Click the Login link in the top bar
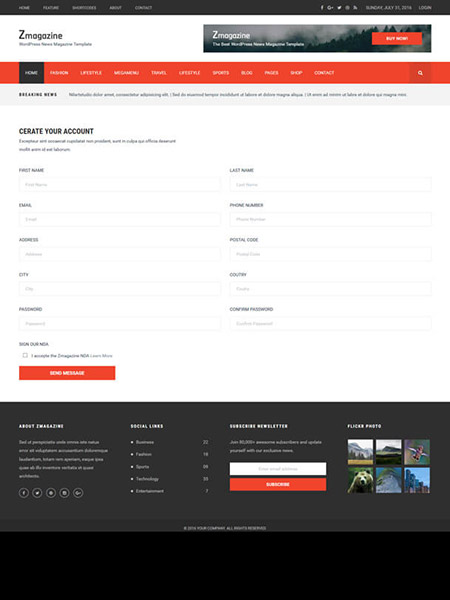 (x=425, y=8)
